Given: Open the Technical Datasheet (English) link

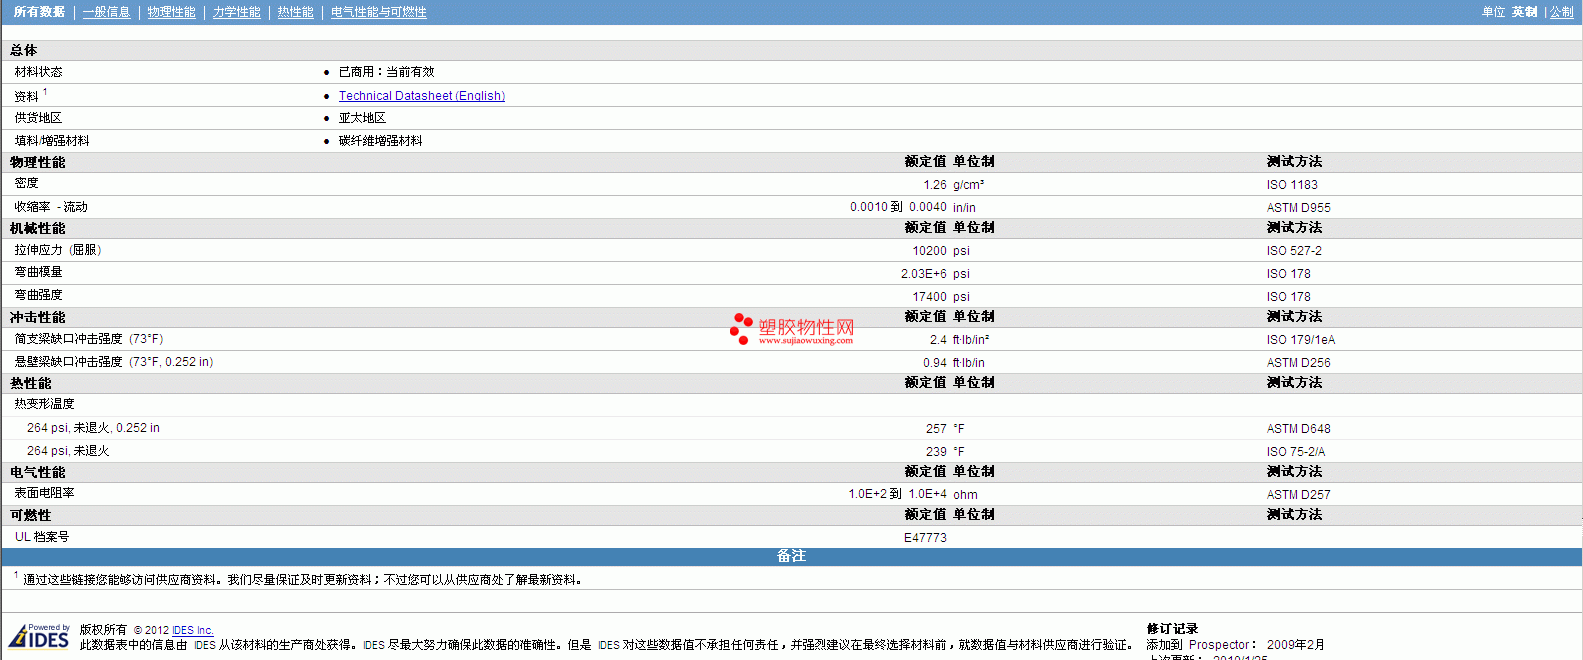Looking at the screenshot, I should (422, 96).
